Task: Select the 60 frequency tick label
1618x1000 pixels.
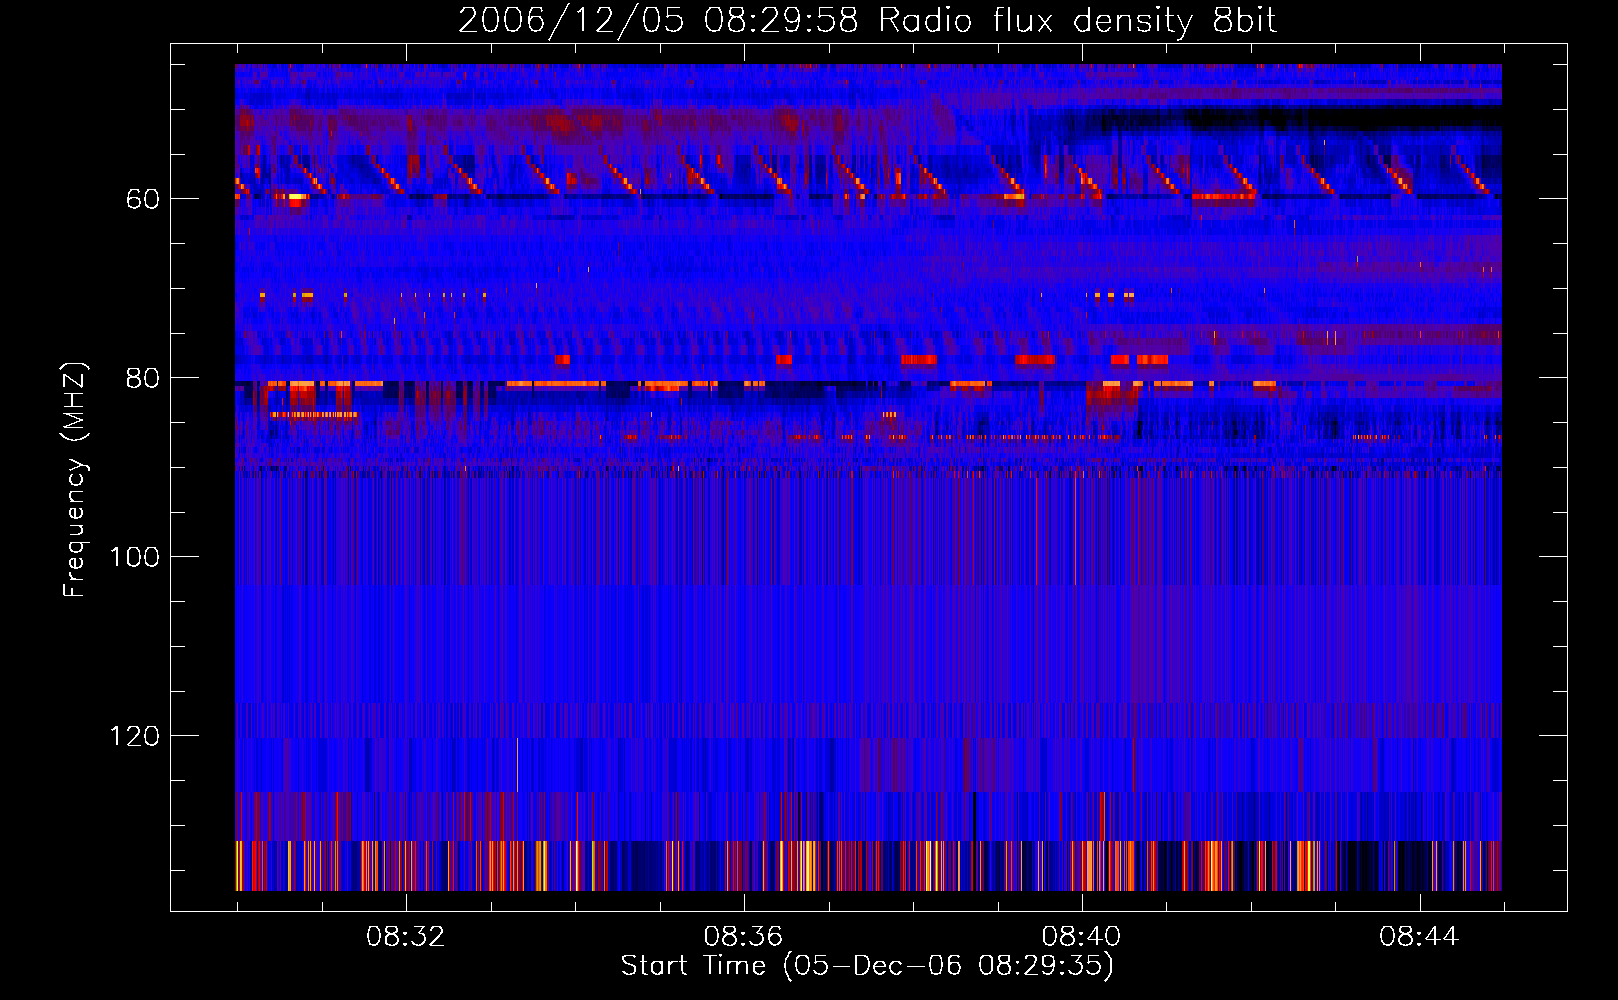Action: (x=143, y=199)
